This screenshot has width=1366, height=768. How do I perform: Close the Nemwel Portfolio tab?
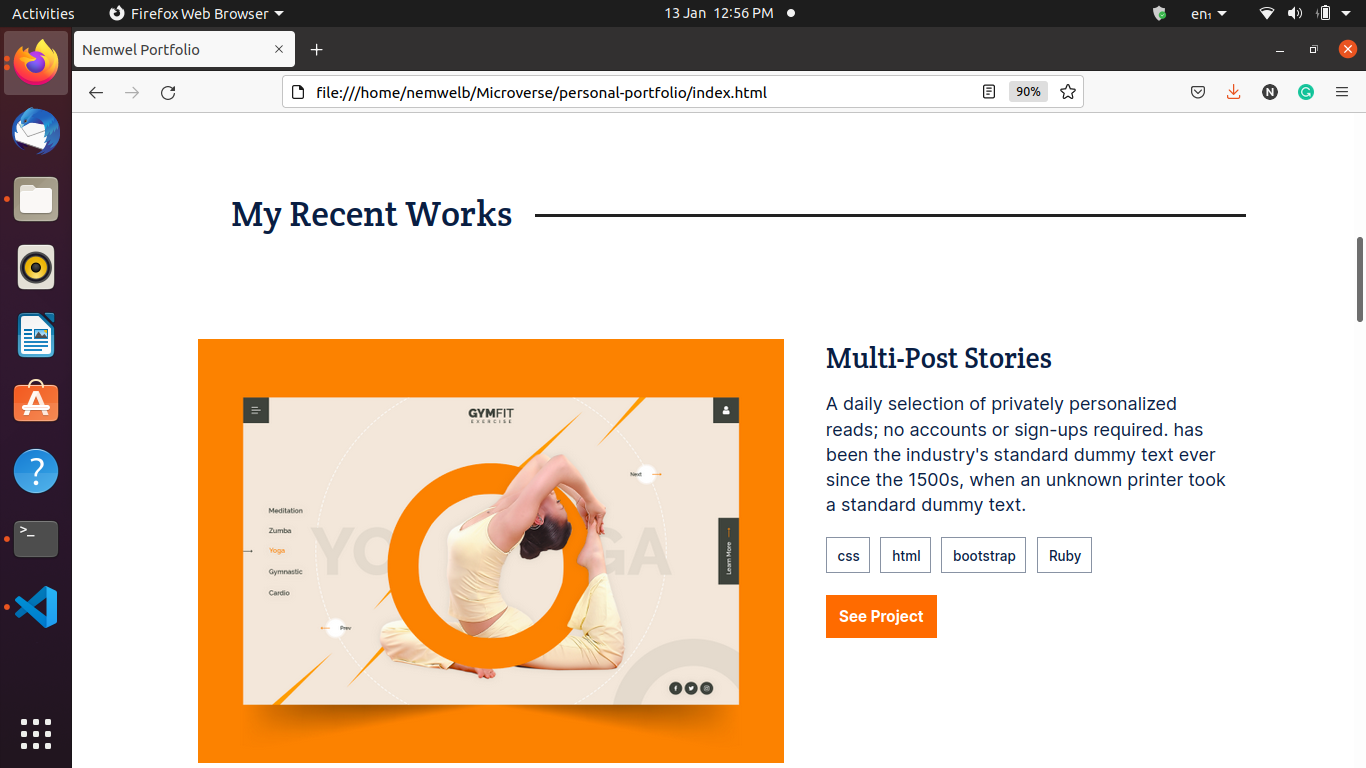tap(279, 49)
